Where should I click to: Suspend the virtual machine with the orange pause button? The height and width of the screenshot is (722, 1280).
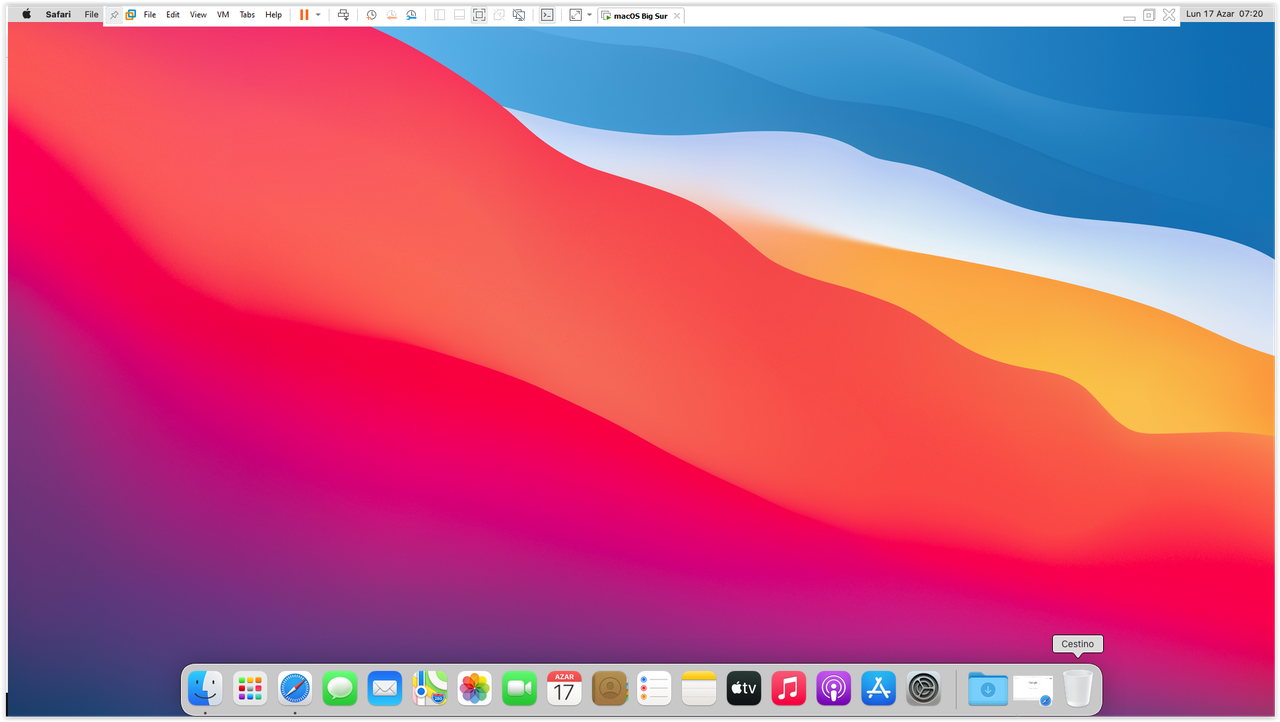(304, 15)
